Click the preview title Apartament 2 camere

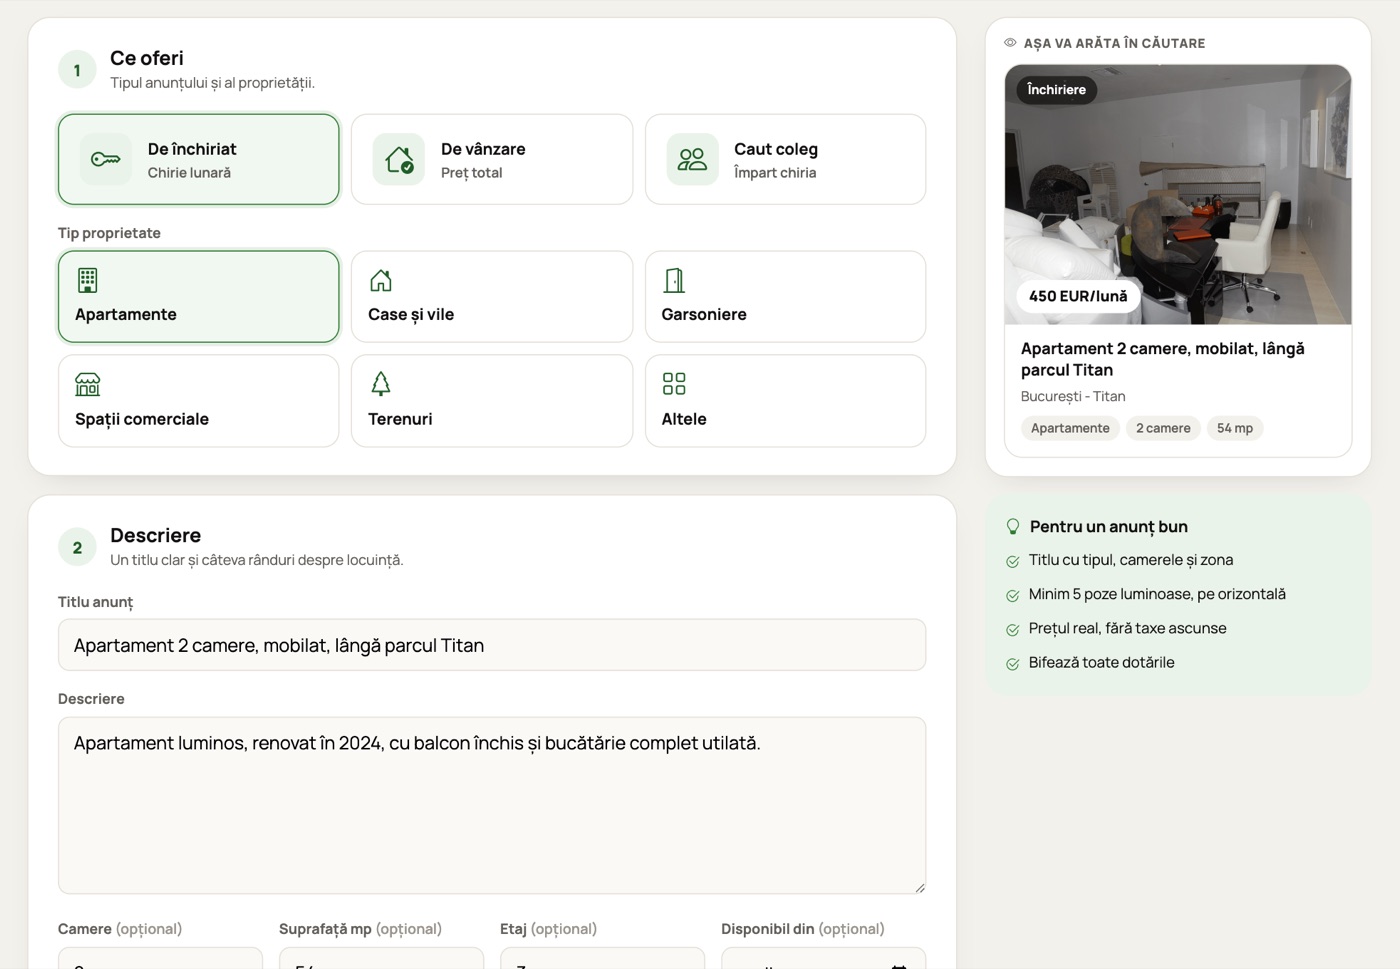point(1162,359)
